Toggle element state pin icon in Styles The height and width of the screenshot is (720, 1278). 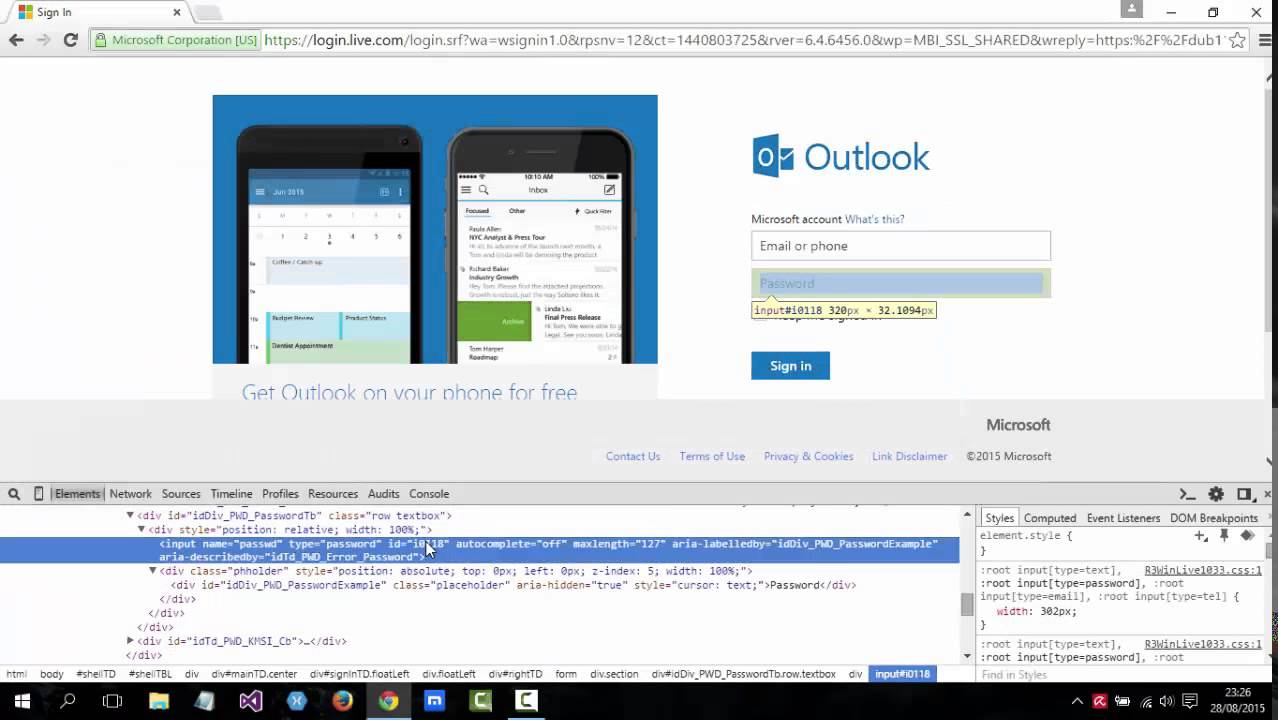(x=1224, y=536)
